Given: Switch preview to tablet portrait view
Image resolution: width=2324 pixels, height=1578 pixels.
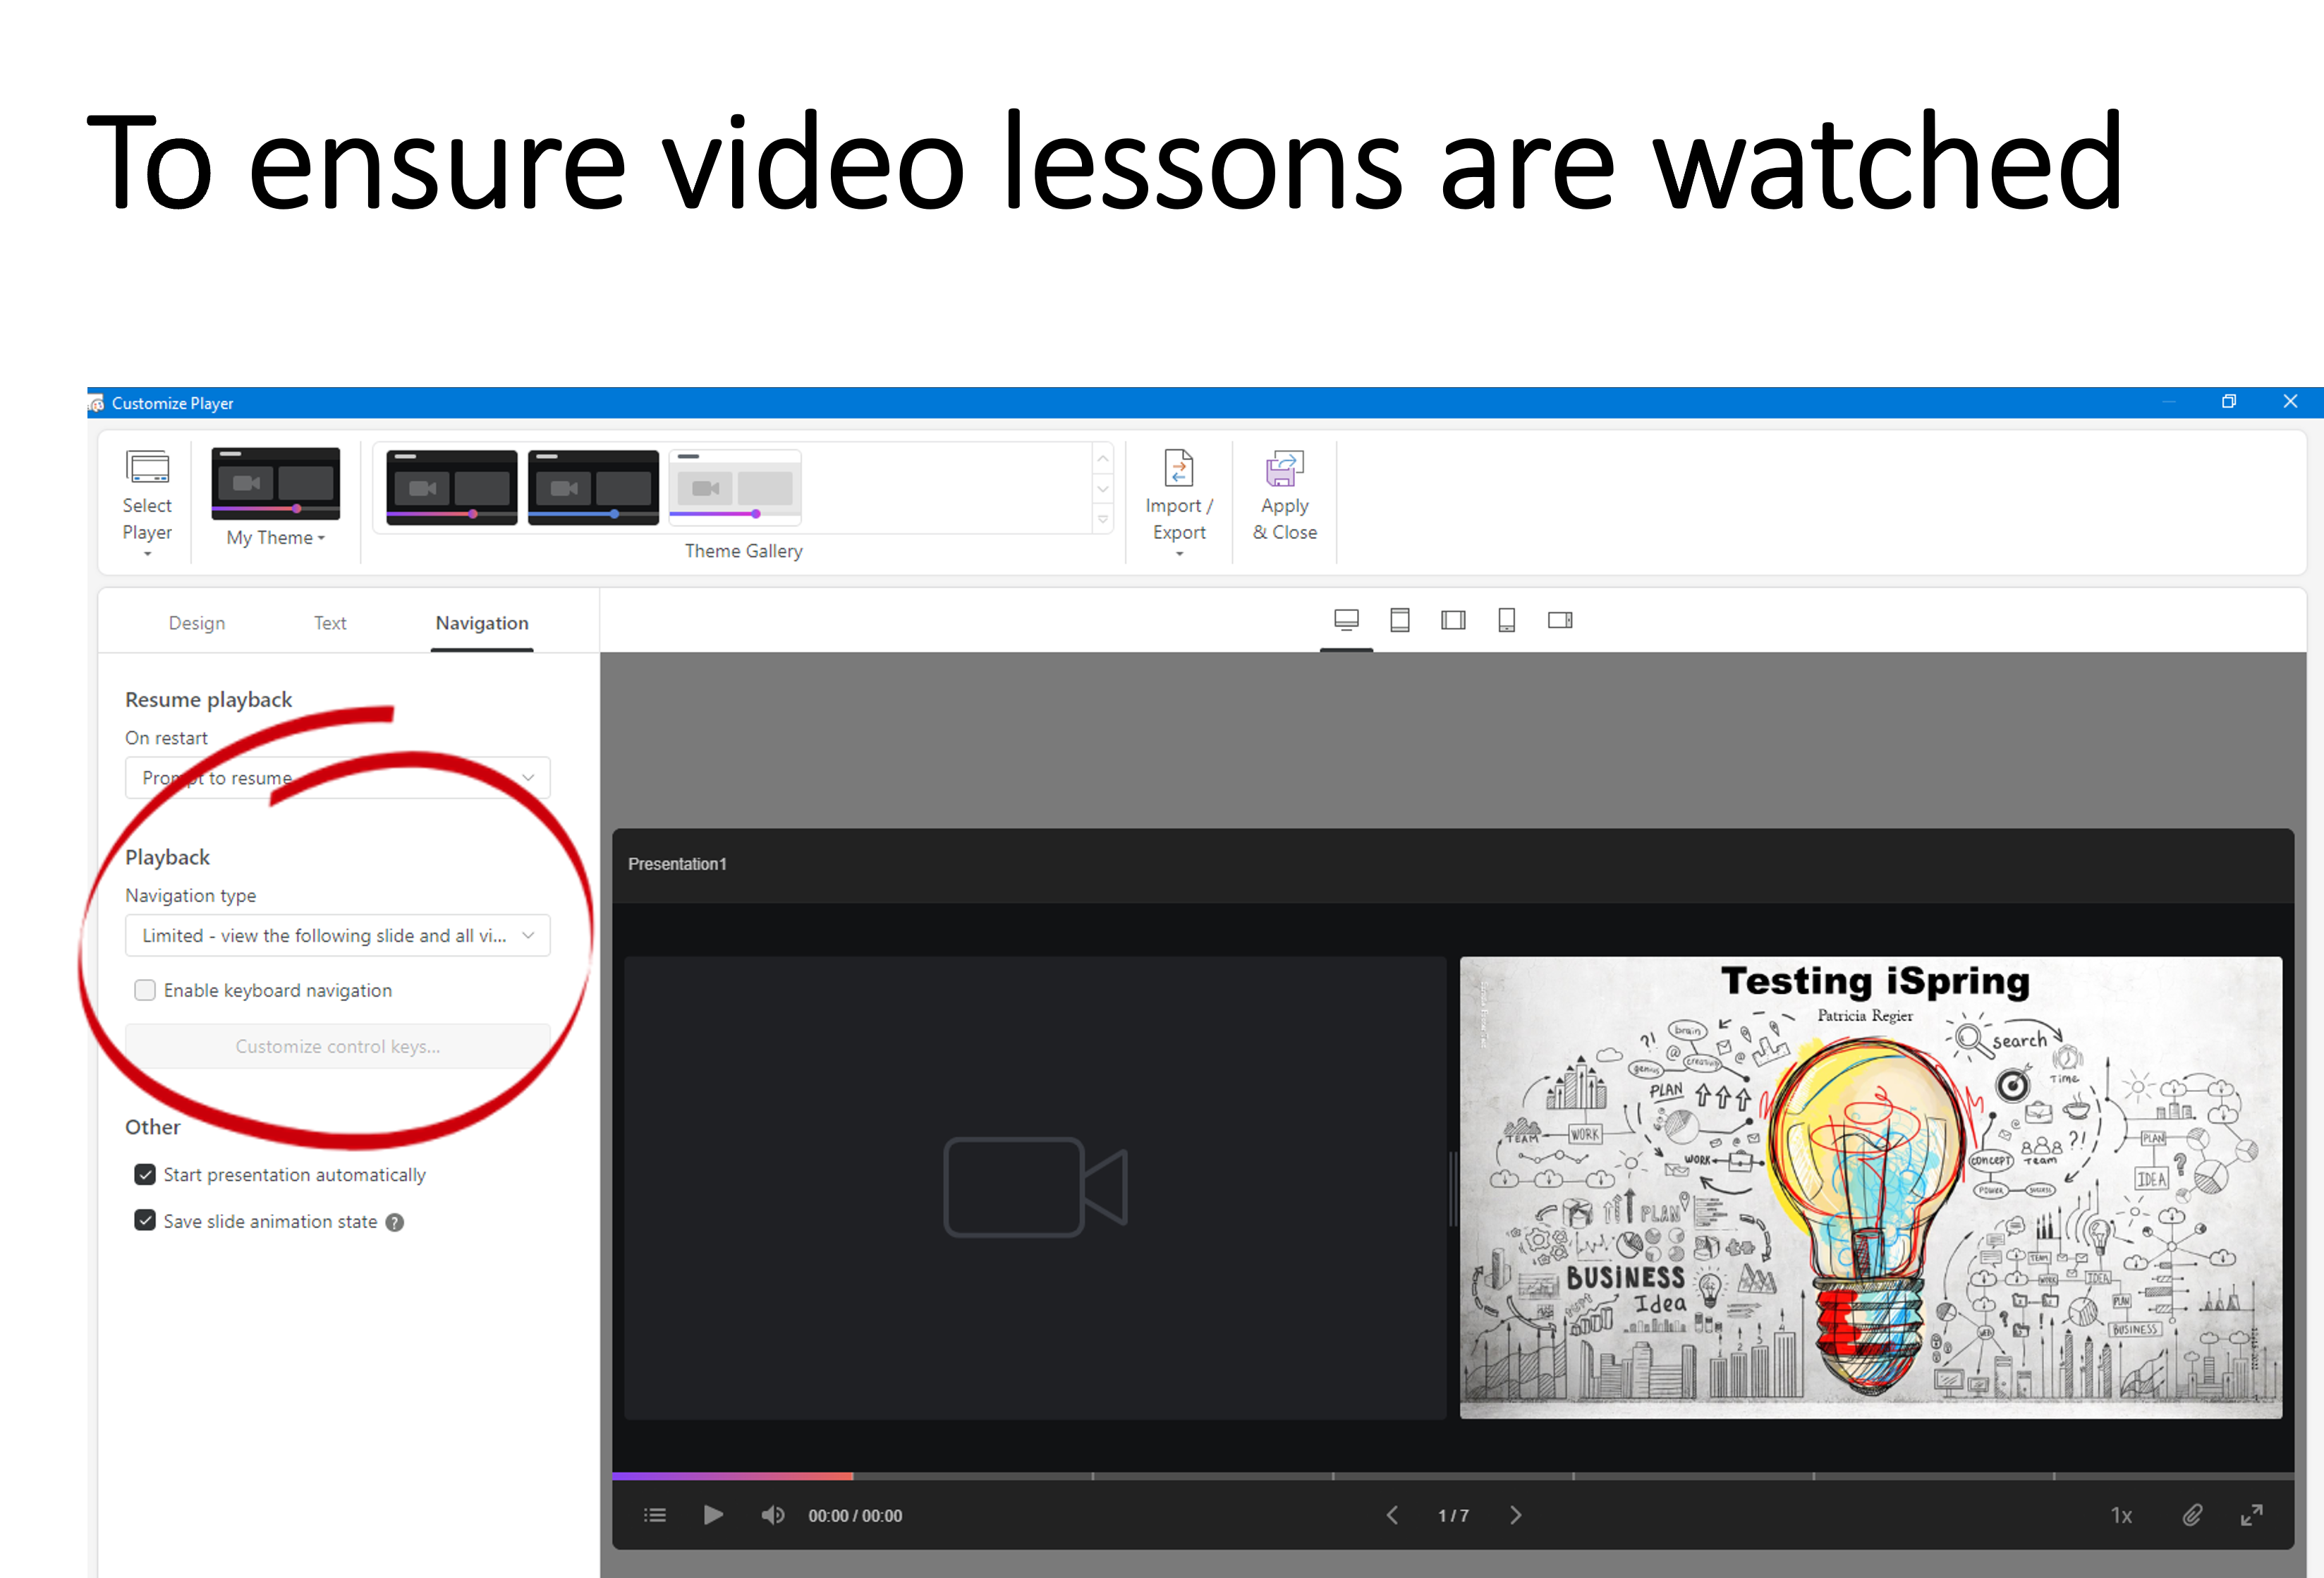Looking at the screenshot, I should pyautogui.click(x=1400, y=620).
